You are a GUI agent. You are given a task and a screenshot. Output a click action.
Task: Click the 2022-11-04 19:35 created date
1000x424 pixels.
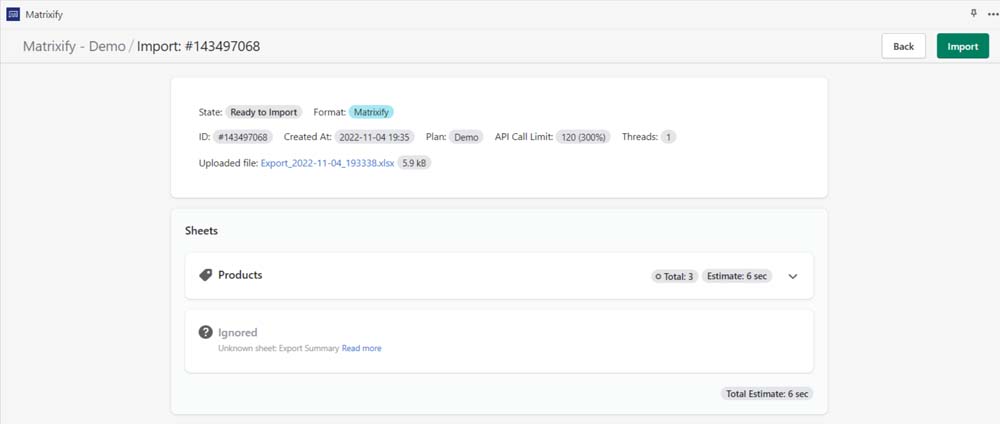[x=374, y=136]
